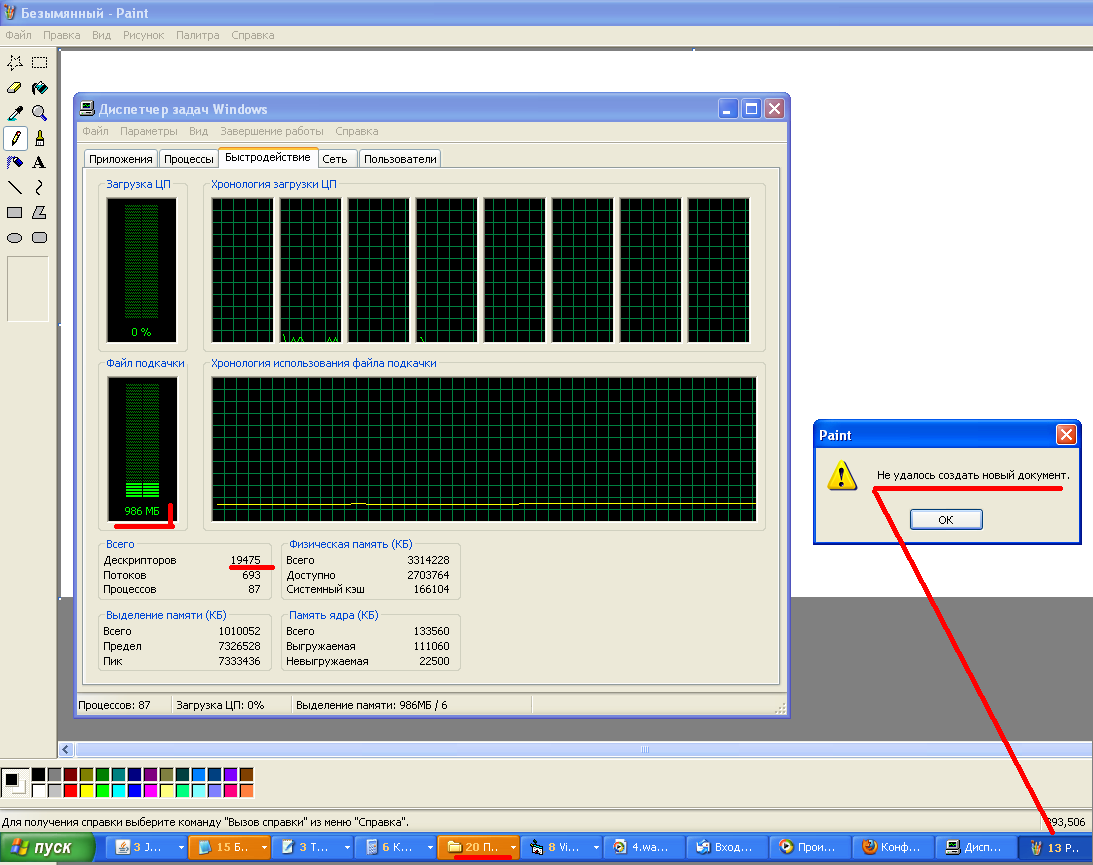Pick the Curve drawing tool
Screen dimensions: 1093x865
pos(40,187)
